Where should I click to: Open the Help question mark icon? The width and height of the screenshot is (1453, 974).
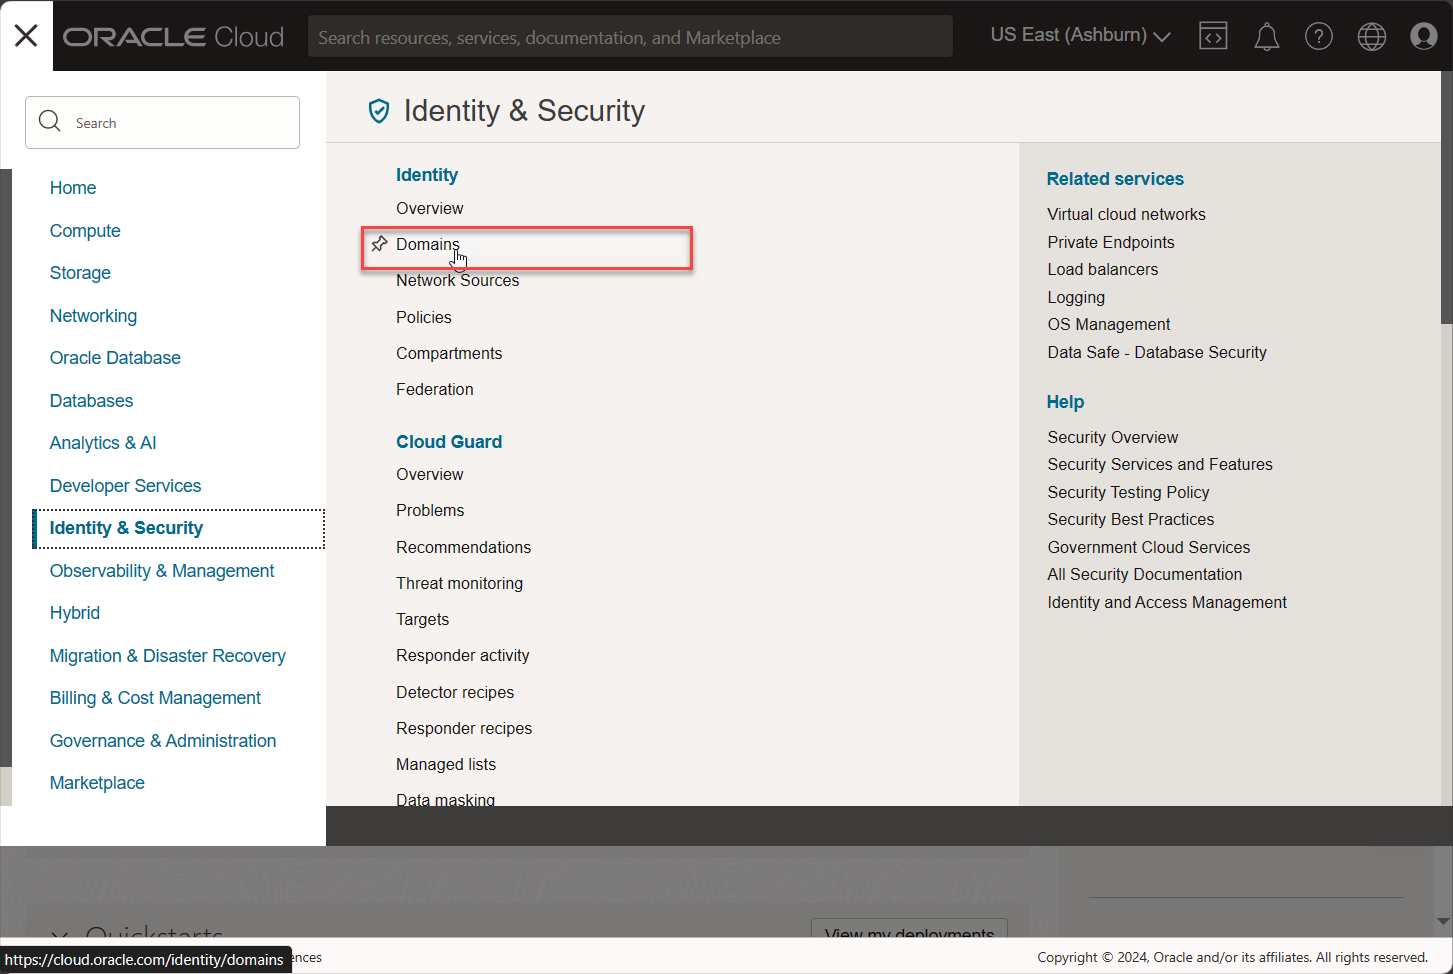[1318, 35]
